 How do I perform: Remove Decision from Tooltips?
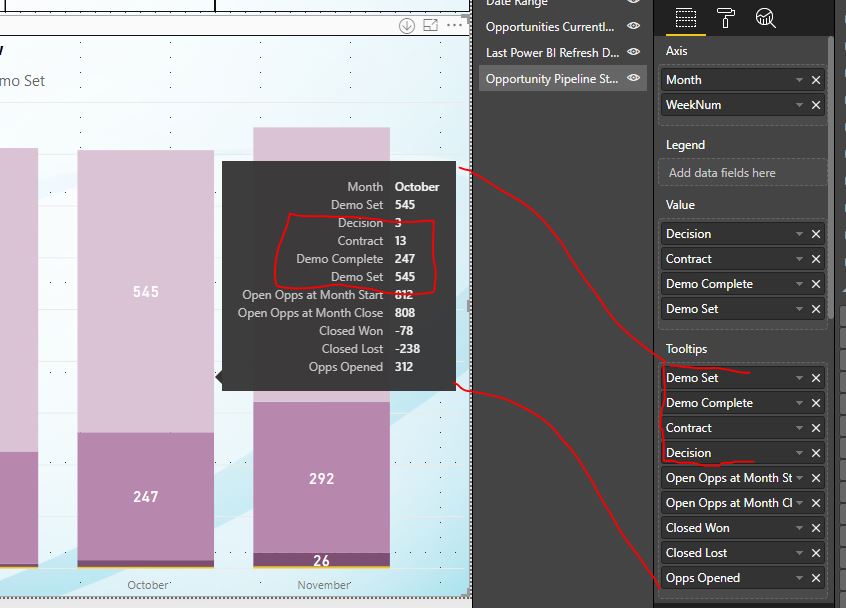click(x=816, y=453)
